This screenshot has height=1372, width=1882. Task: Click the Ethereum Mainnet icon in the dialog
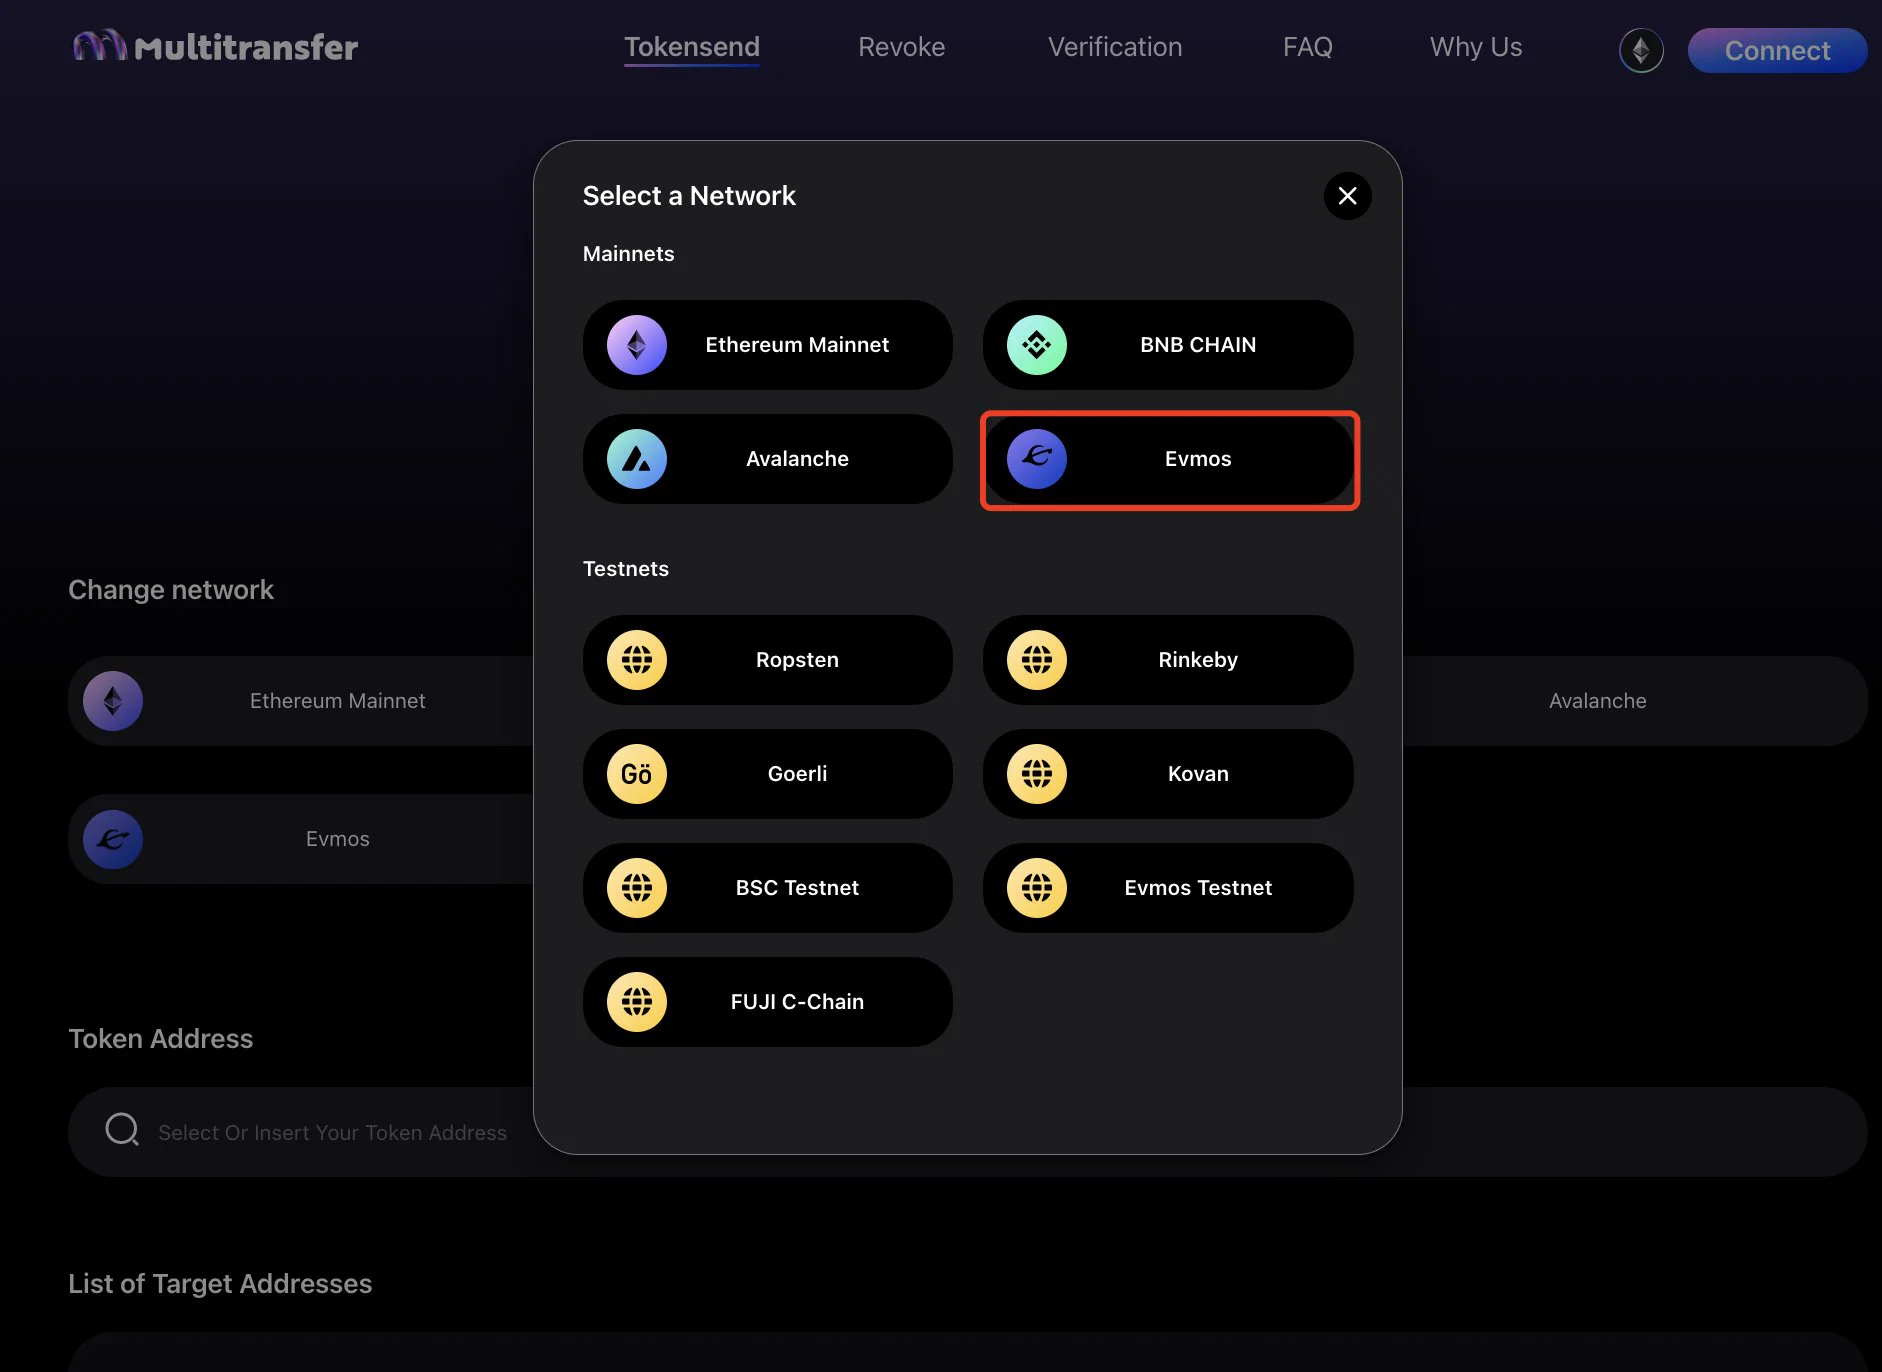(x=637, y=345)
